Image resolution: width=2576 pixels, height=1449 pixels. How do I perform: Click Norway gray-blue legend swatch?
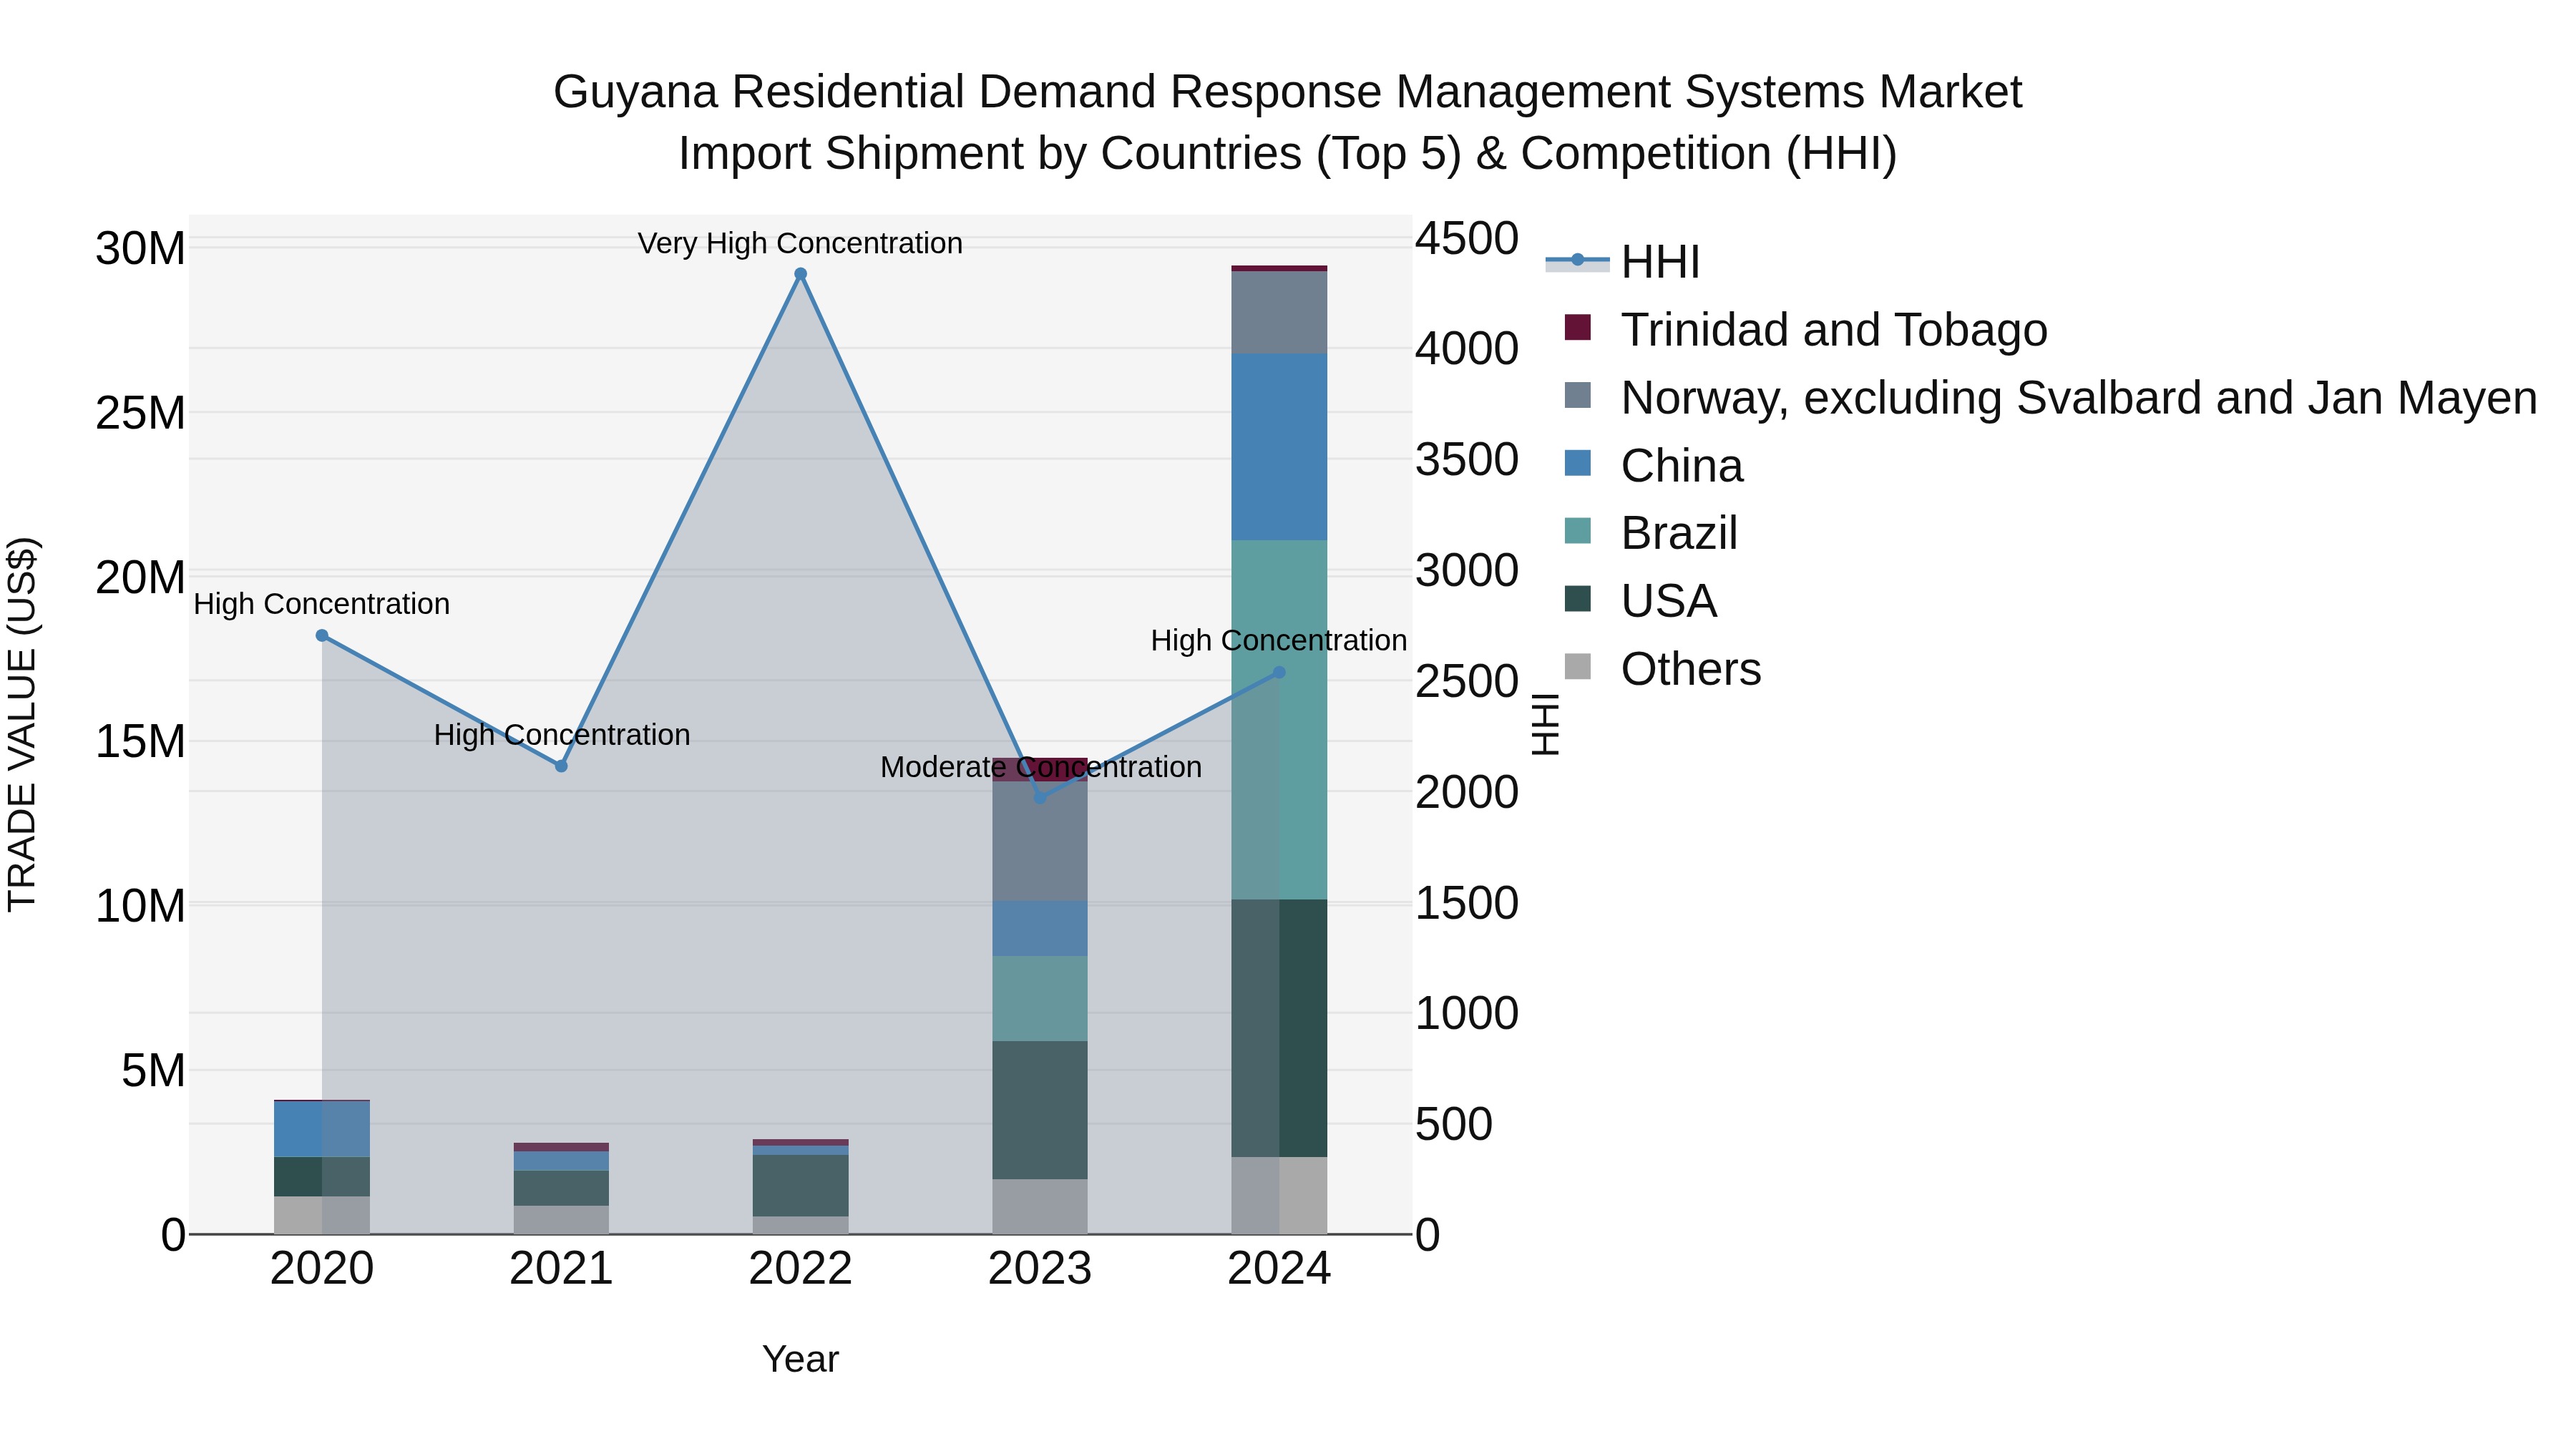pos(1577,395)
